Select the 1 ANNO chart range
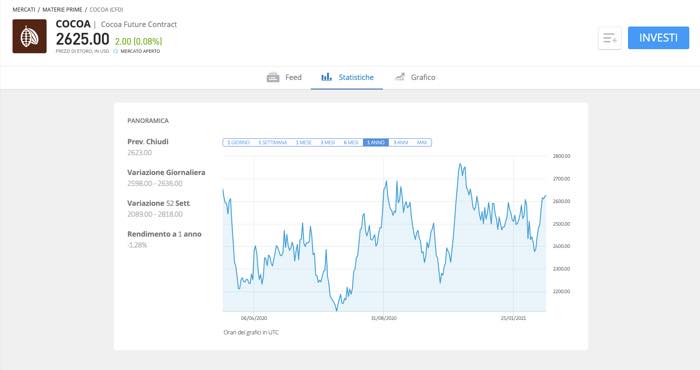 point(376,142)
